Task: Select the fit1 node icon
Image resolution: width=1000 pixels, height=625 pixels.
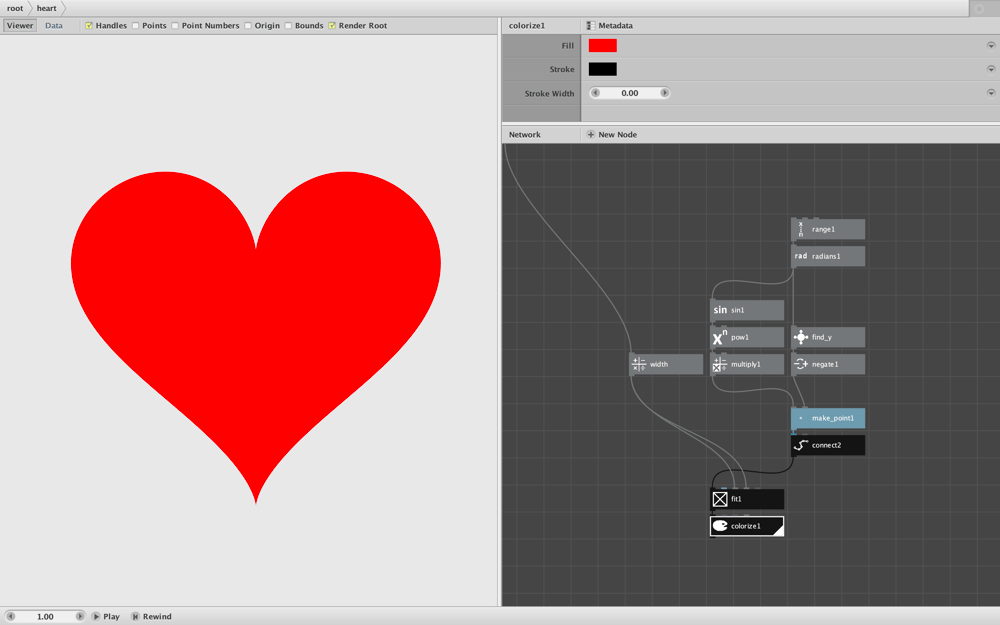Action: [720, 499]
